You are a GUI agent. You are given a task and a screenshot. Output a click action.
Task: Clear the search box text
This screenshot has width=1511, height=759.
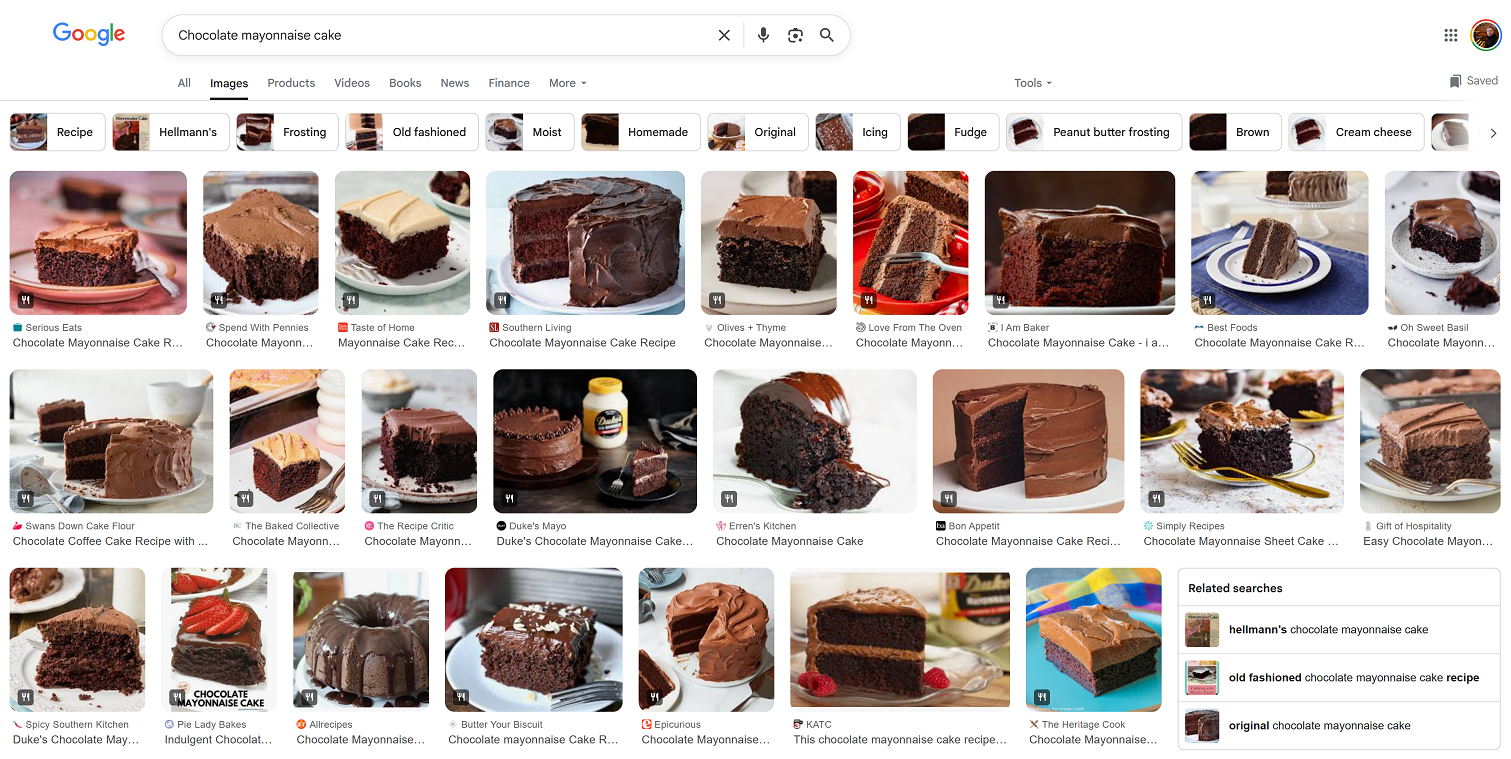724,35
